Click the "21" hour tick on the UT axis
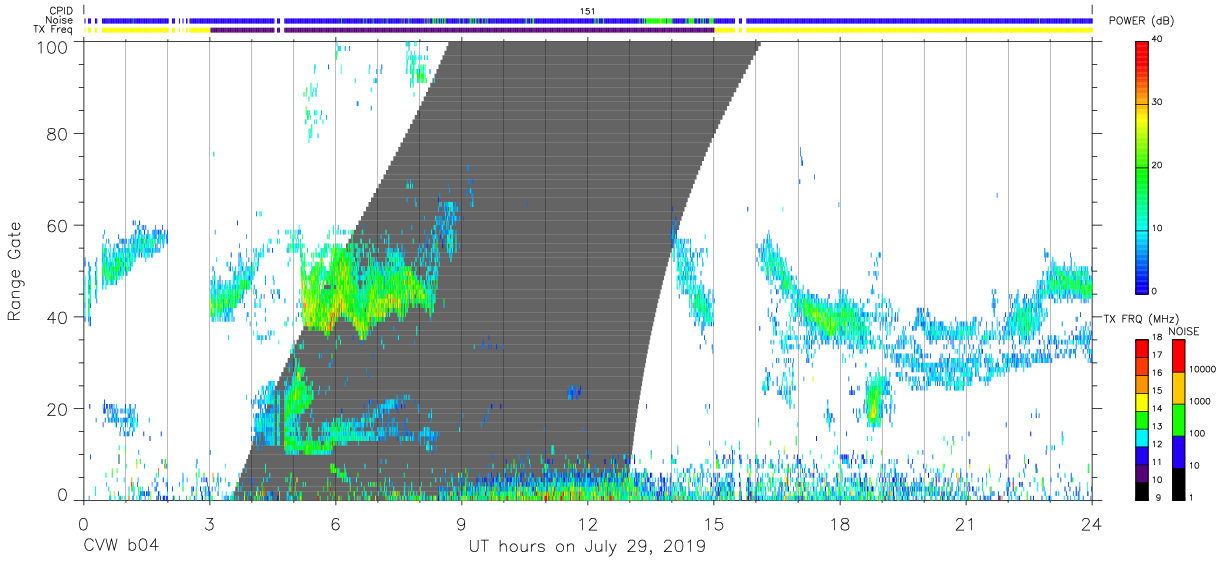Image resolution: width=1228 pixels, height=567 pixels. click(x=966, y=523)
